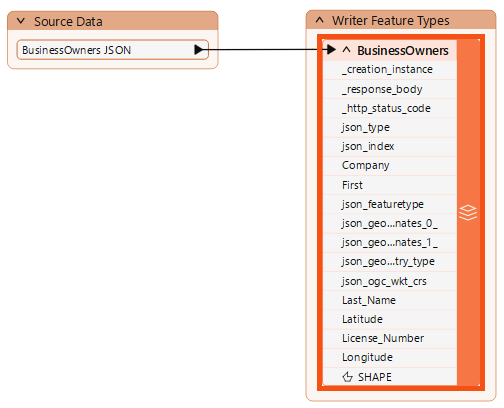504x408 pixels.
Task: Click the stacked layers icon on writer
Action: [468, 213]
